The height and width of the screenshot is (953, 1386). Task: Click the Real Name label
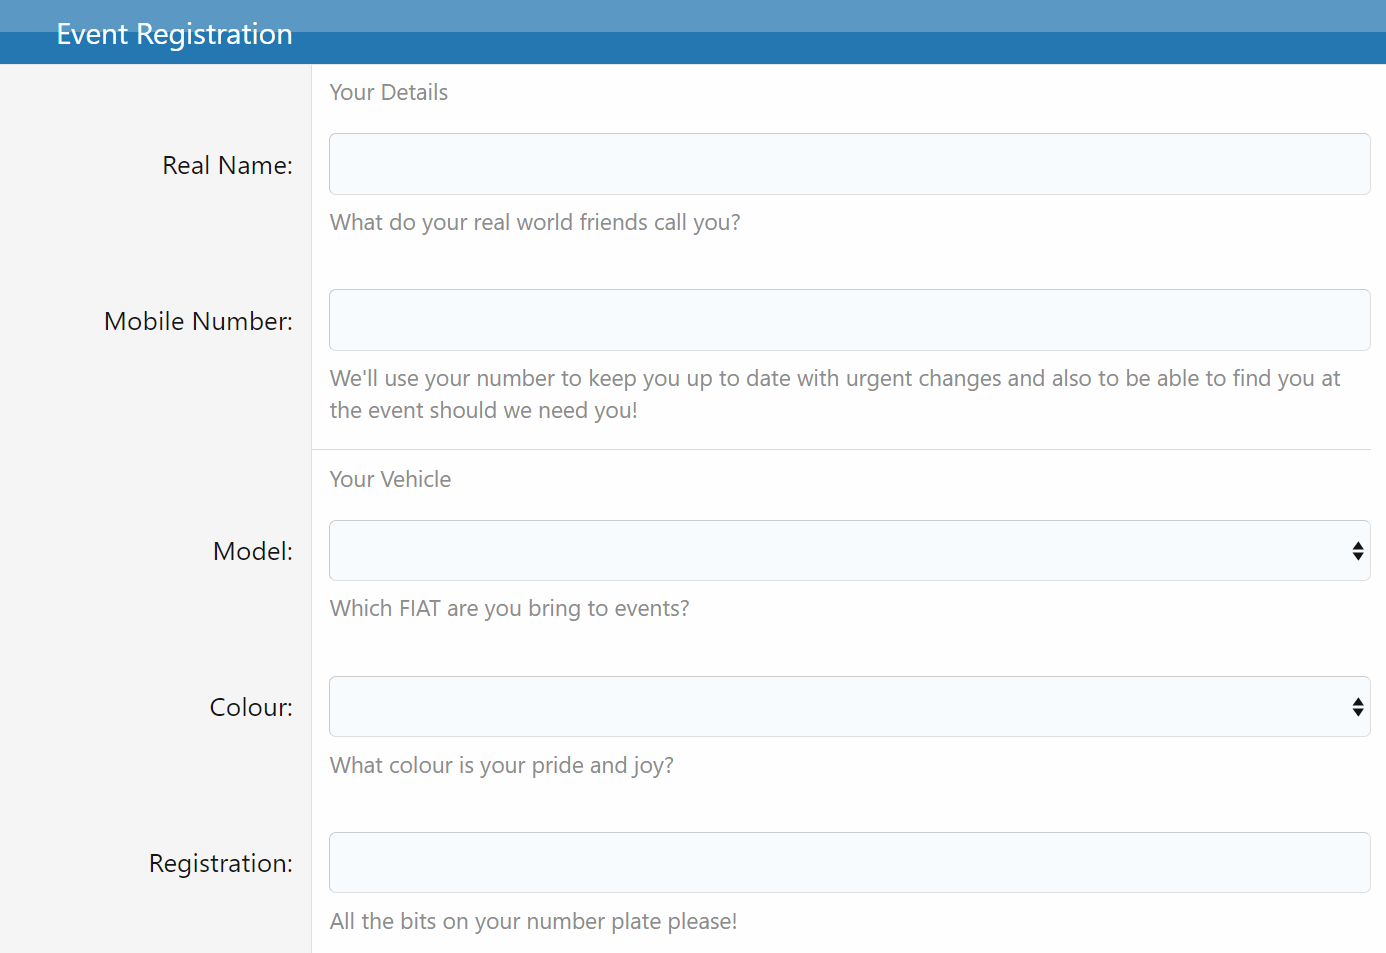[228, 165]
